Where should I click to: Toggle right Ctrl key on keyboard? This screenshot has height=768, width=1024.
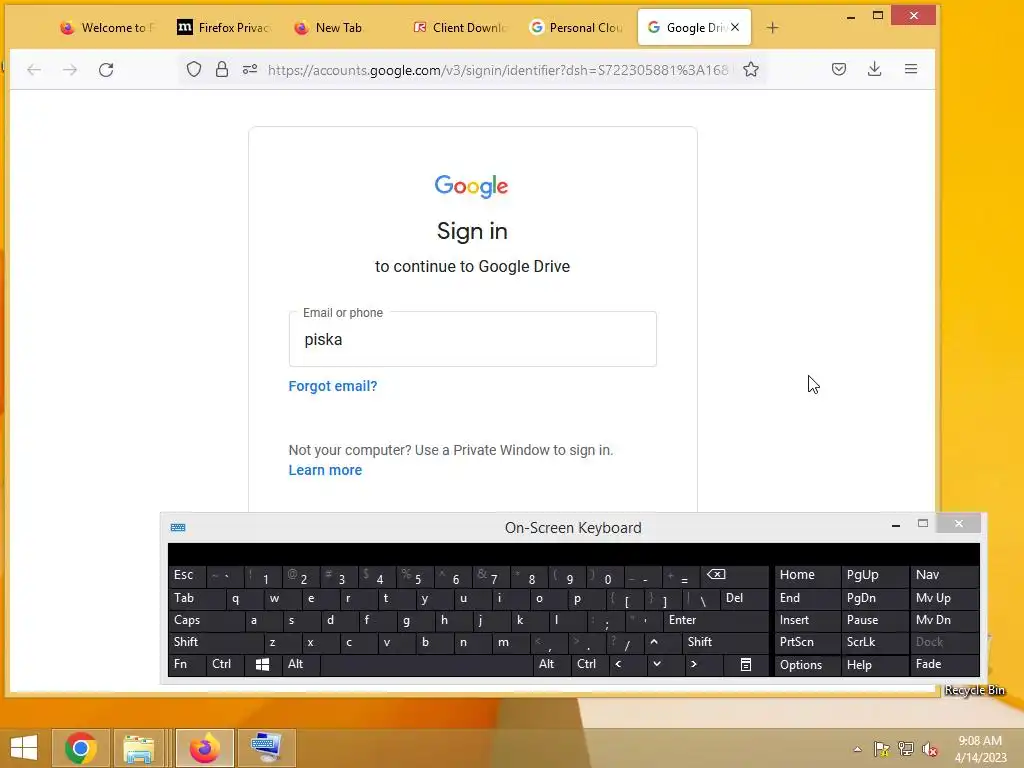pyautogui.click(x=590, y=664)
